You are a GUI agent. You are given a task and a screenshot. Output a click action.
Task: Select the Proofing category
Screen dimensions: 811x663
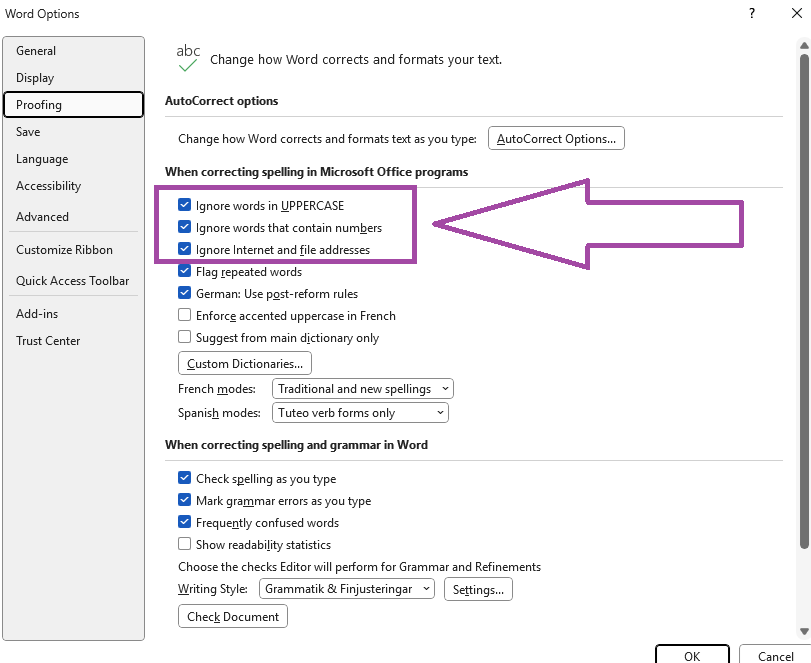73,104
